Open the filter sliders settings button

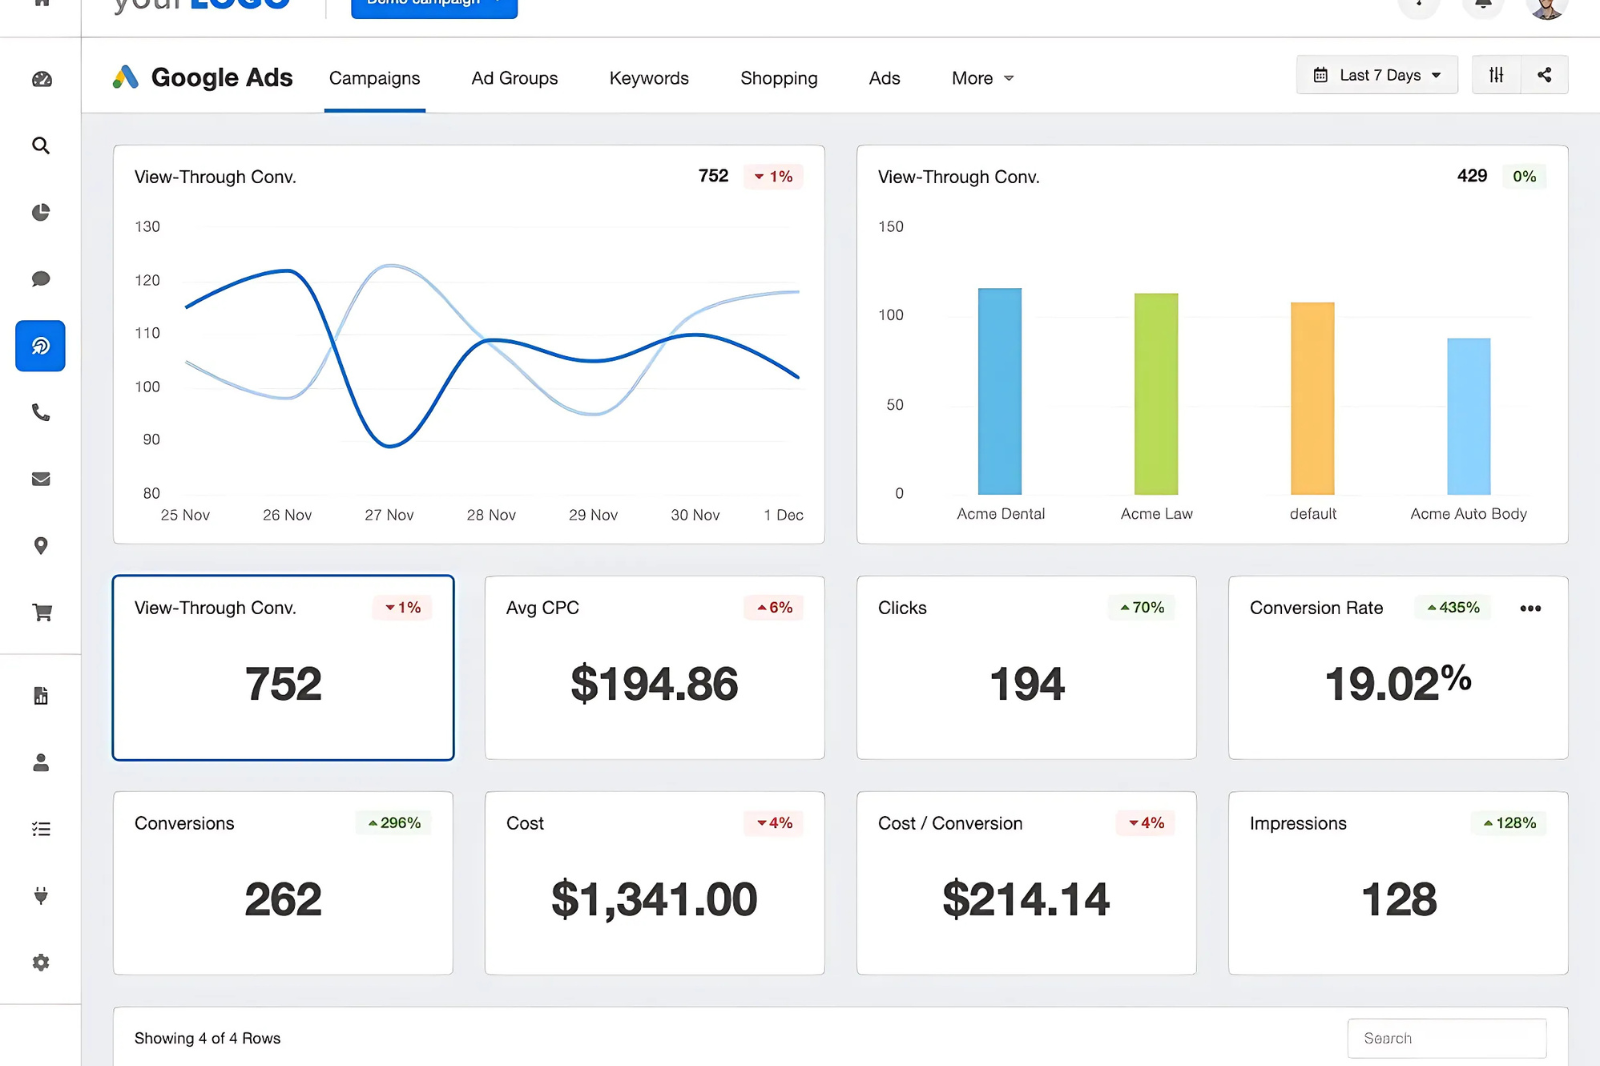pyautogui.click(x=1496, y=75)
